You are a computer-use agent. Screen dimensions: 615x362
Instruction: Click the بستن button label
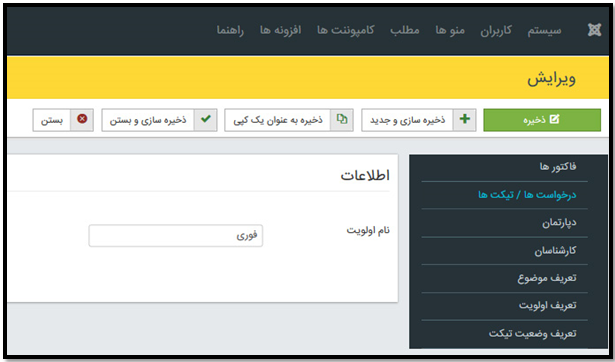52,120
